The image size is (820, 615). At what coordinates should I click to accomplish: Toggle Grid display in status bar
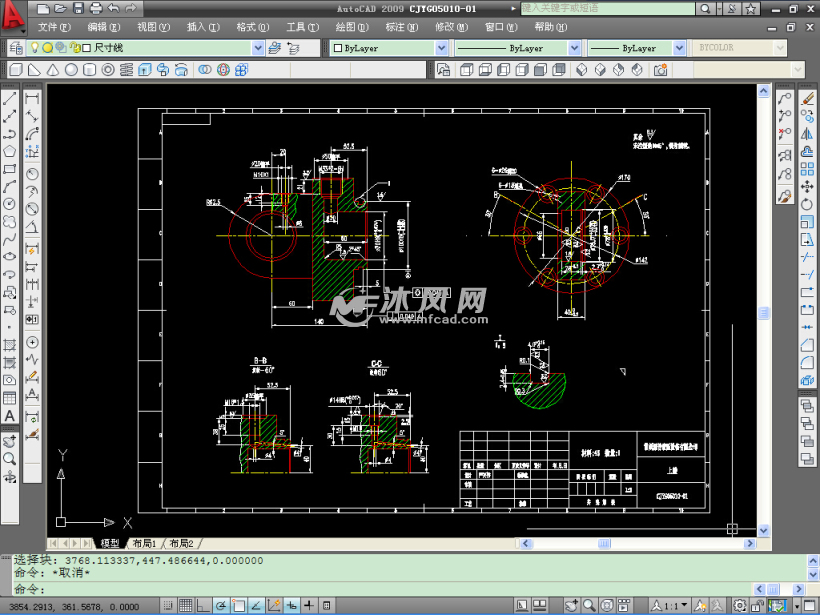click(x=186, y=606)
